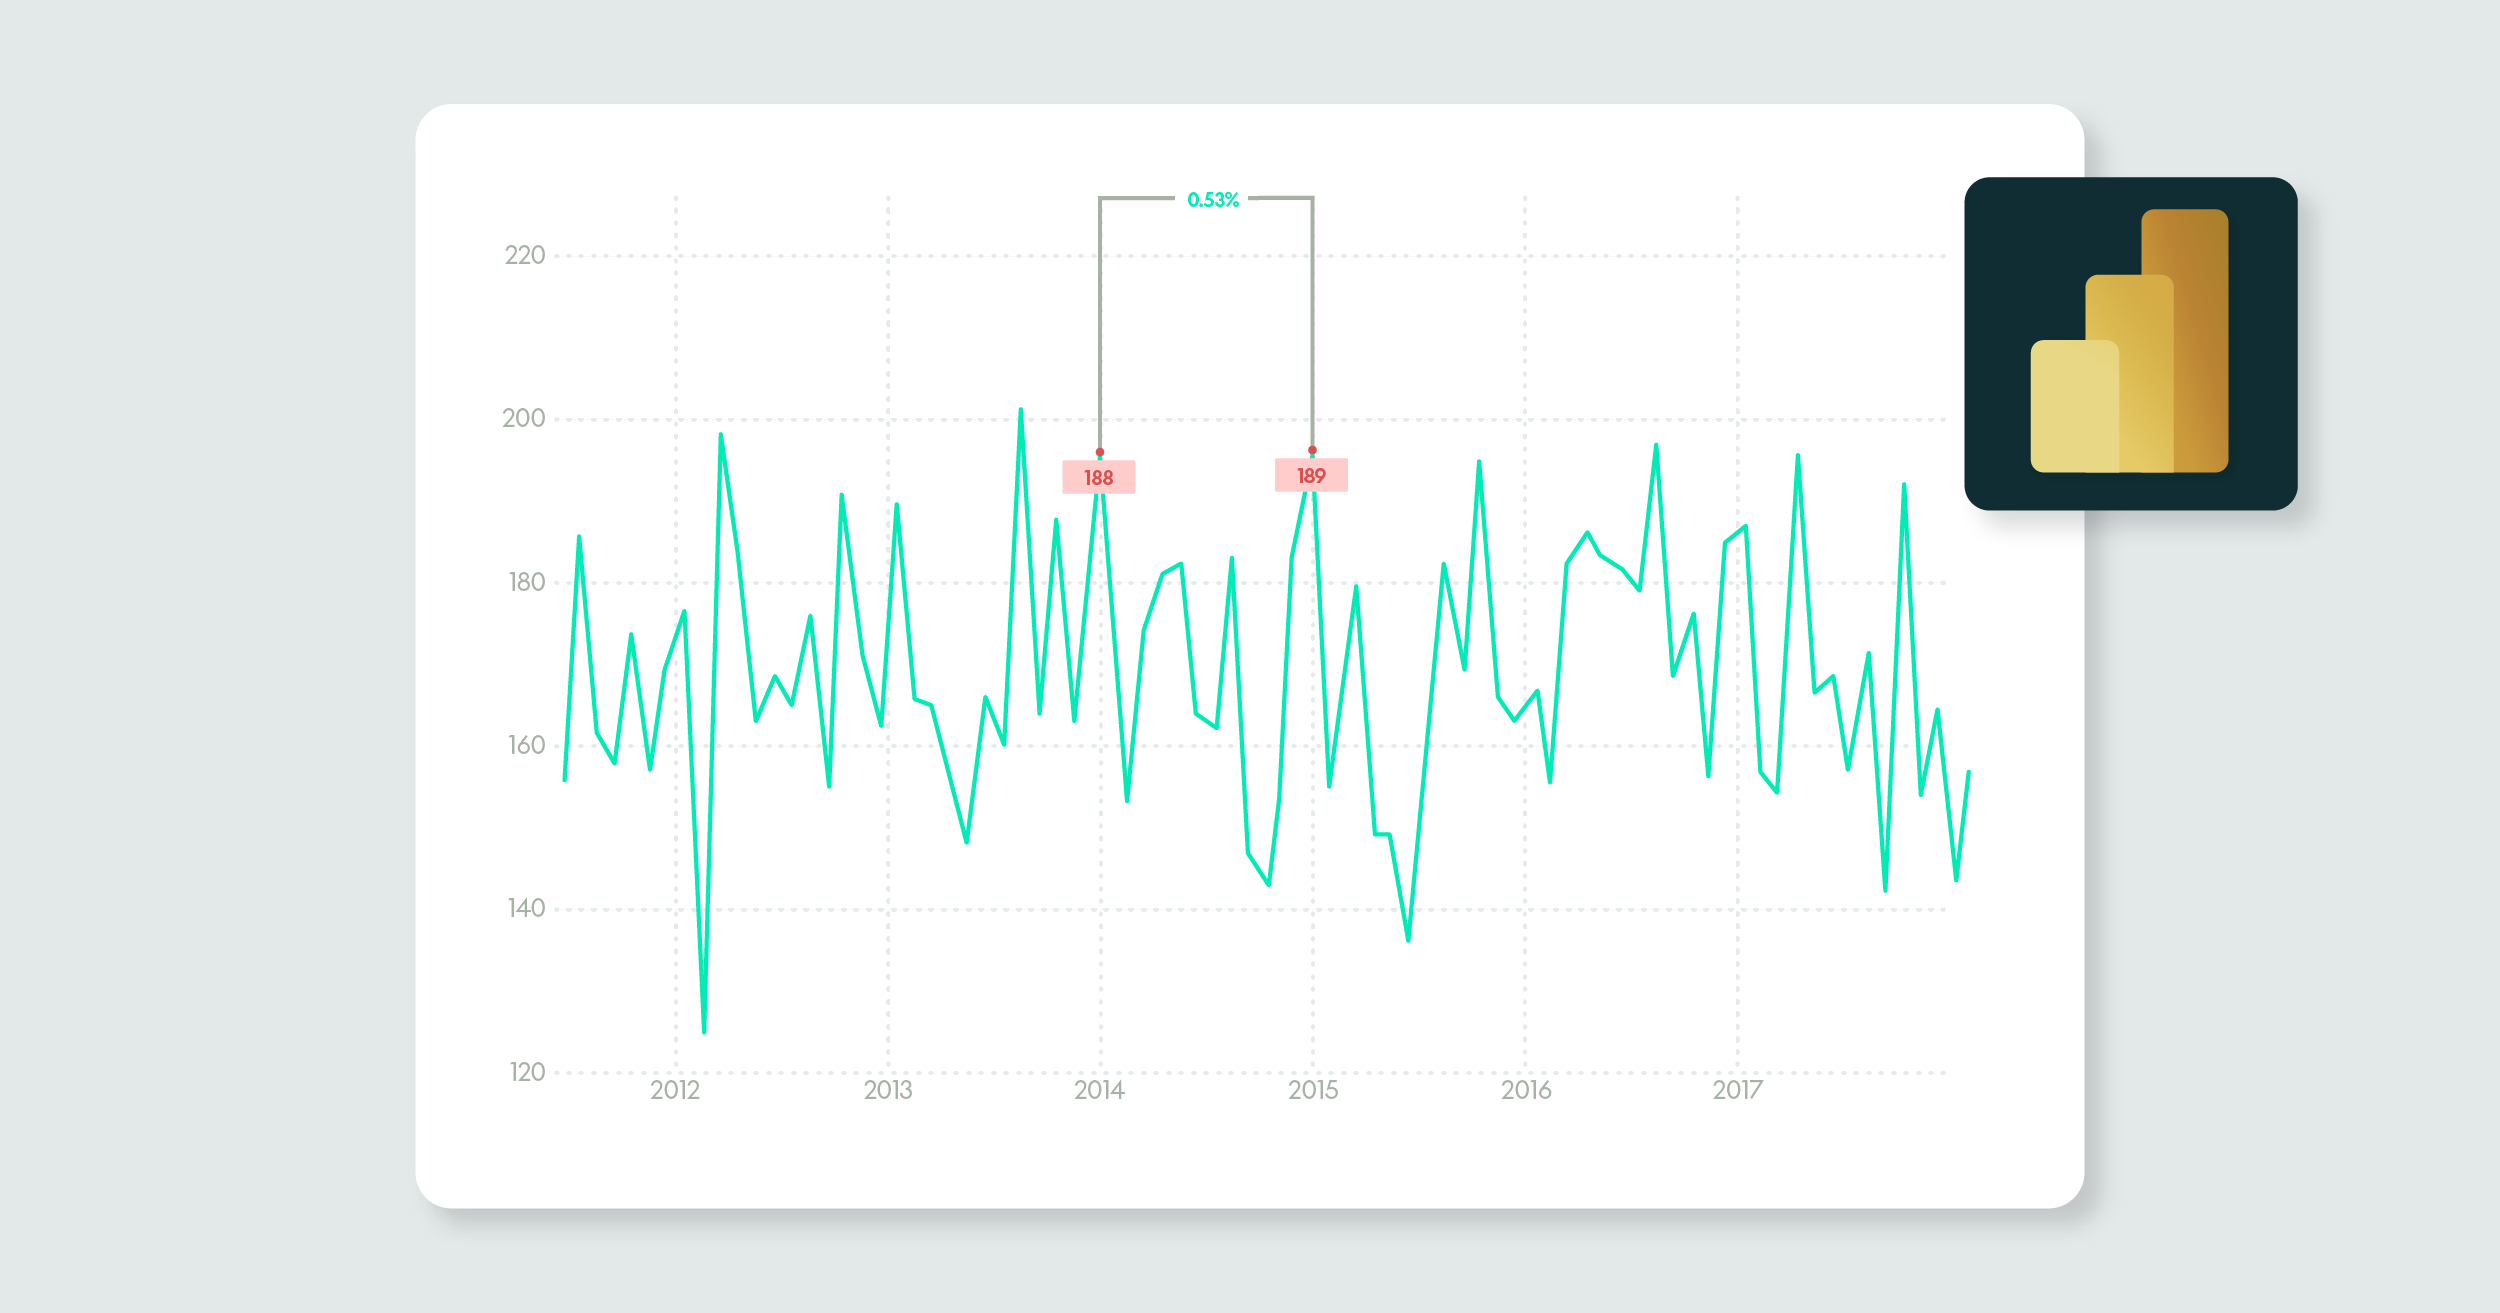The height and width of the screenshot is (1313, 2500).
Task: Click the 160 y-axis label
Action: [527, 745]
